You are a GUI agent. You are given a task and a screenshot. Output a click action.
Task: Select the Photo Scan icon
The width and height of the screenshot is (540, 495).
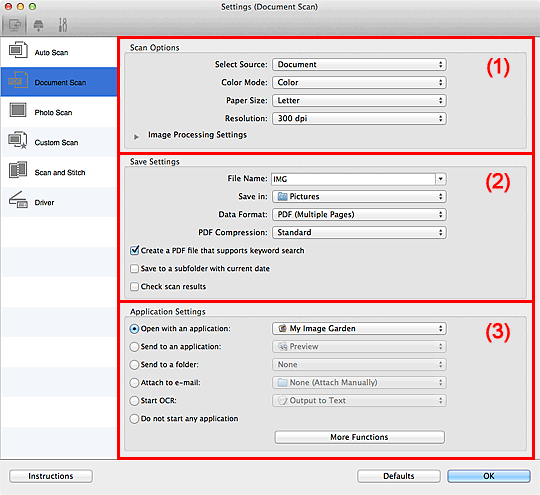[x=18, y=110]
